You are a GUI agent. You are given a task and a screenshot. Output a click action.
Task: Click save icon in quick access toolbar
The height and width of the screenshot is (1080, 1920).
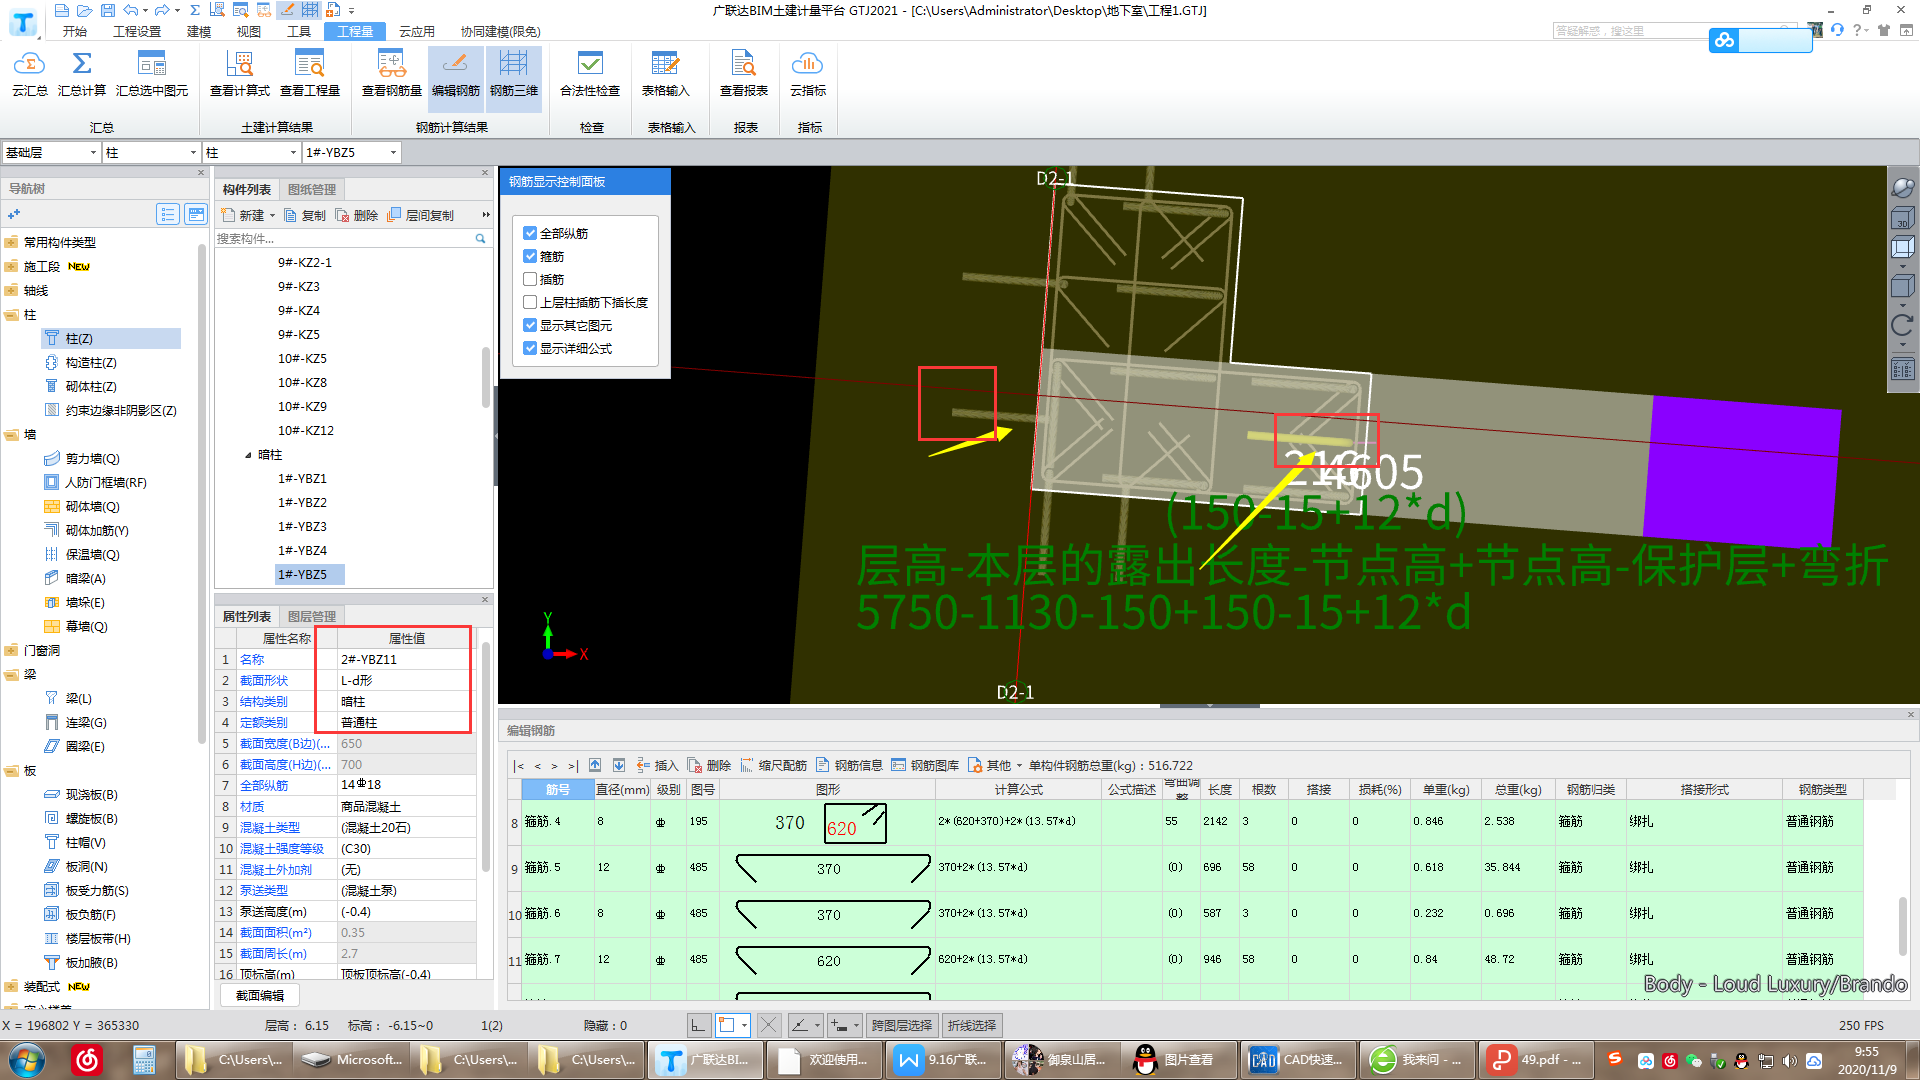click(108, 10)
